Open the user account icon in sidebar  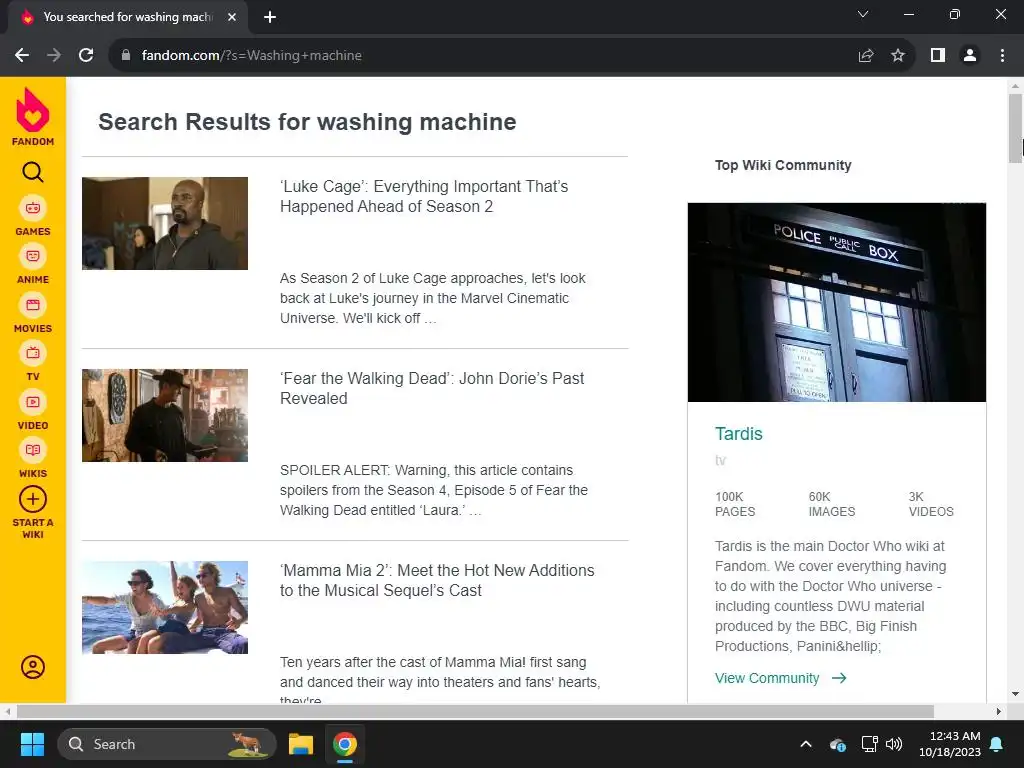coord(33,667)
